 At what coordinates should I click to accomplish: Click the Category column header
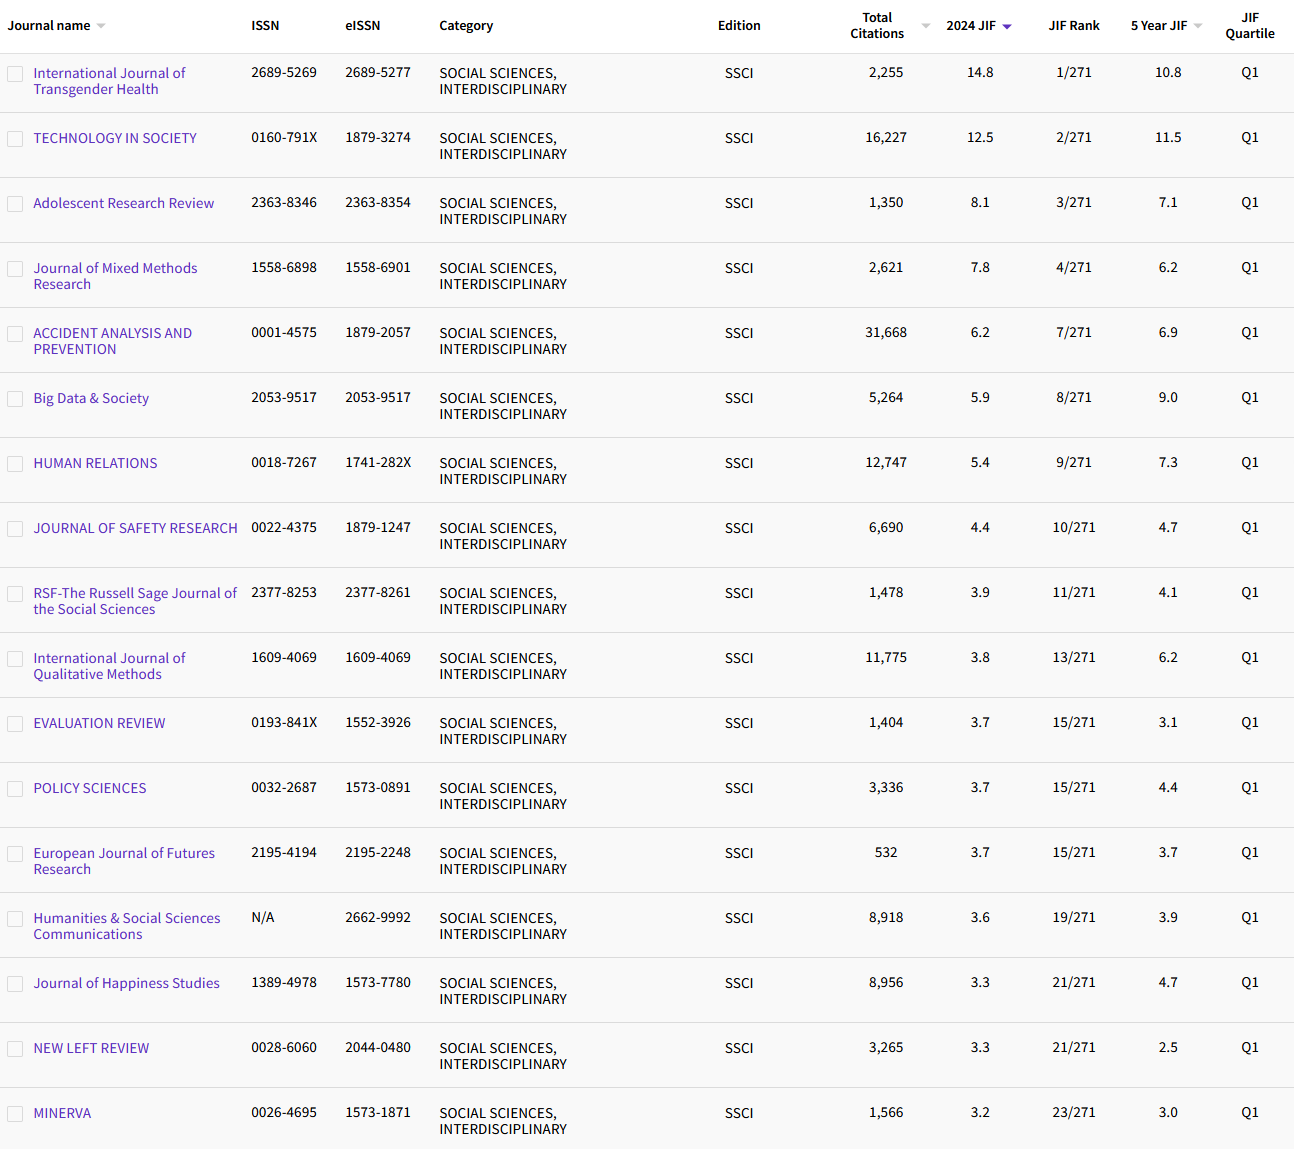pyautogui.click(x=466, y=26)
